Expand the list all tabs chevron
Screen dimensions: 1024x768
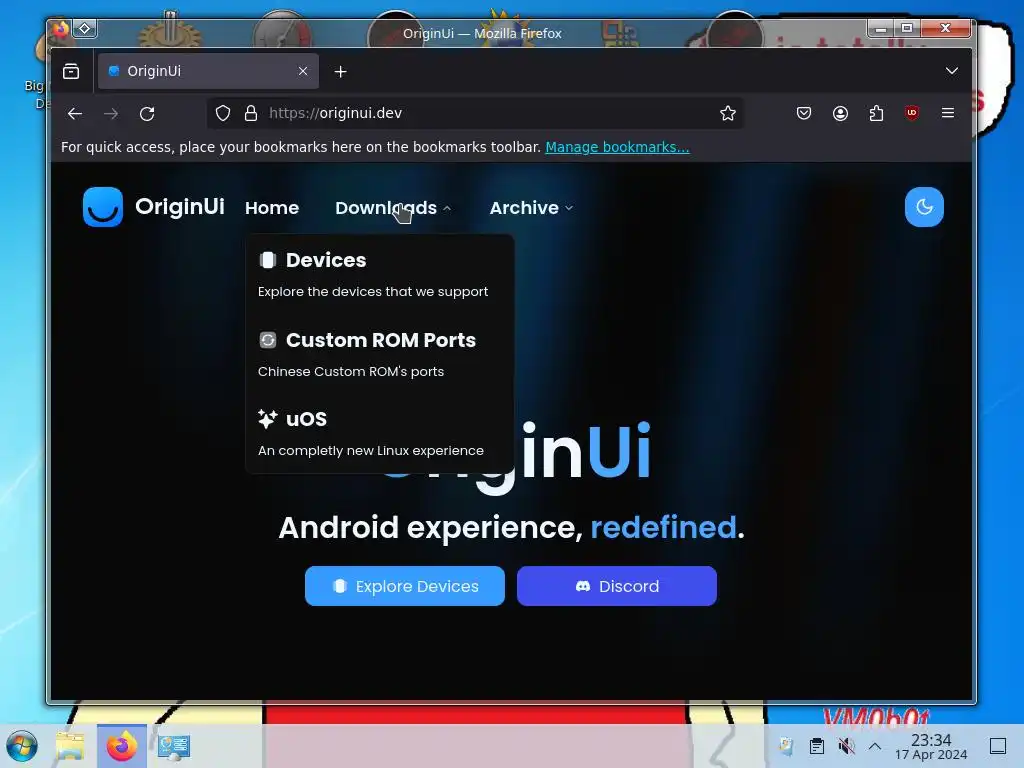click(x=952, y=71)
